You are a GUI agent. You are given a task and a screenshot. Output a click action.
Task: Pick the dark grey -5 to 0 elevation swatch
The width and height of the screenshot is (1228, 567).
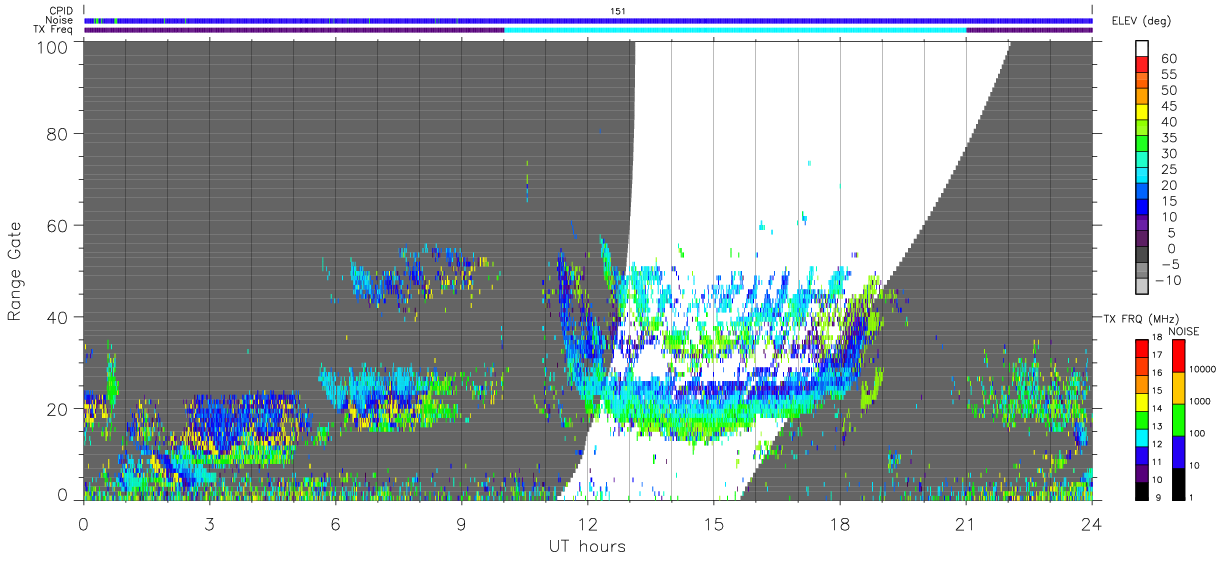point(1142,256)
